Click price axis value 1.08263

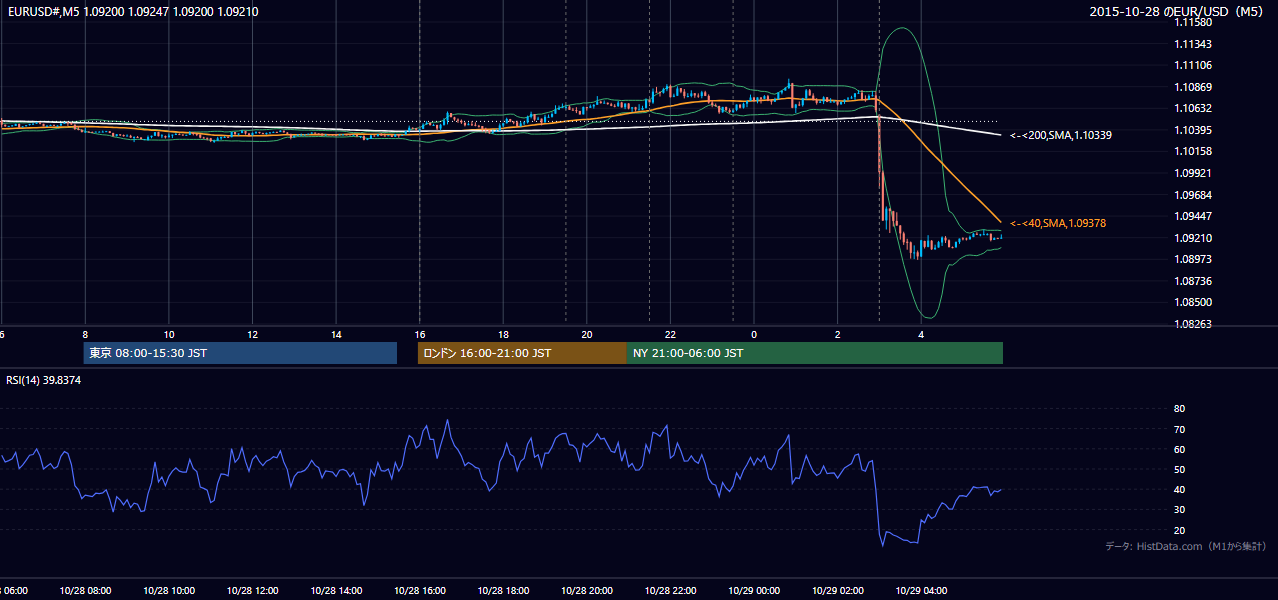[1192, 324]
